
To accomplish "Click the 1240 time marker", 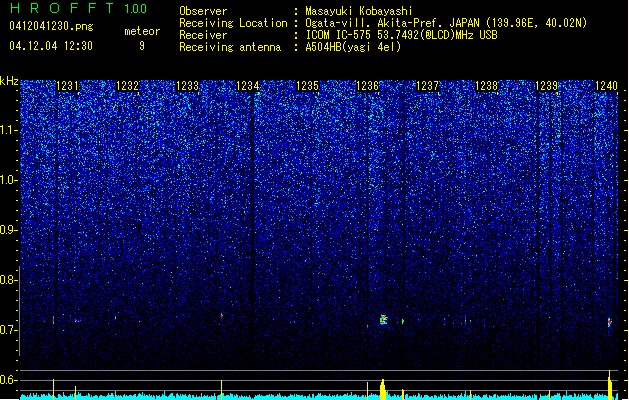I will coord(607,86).
